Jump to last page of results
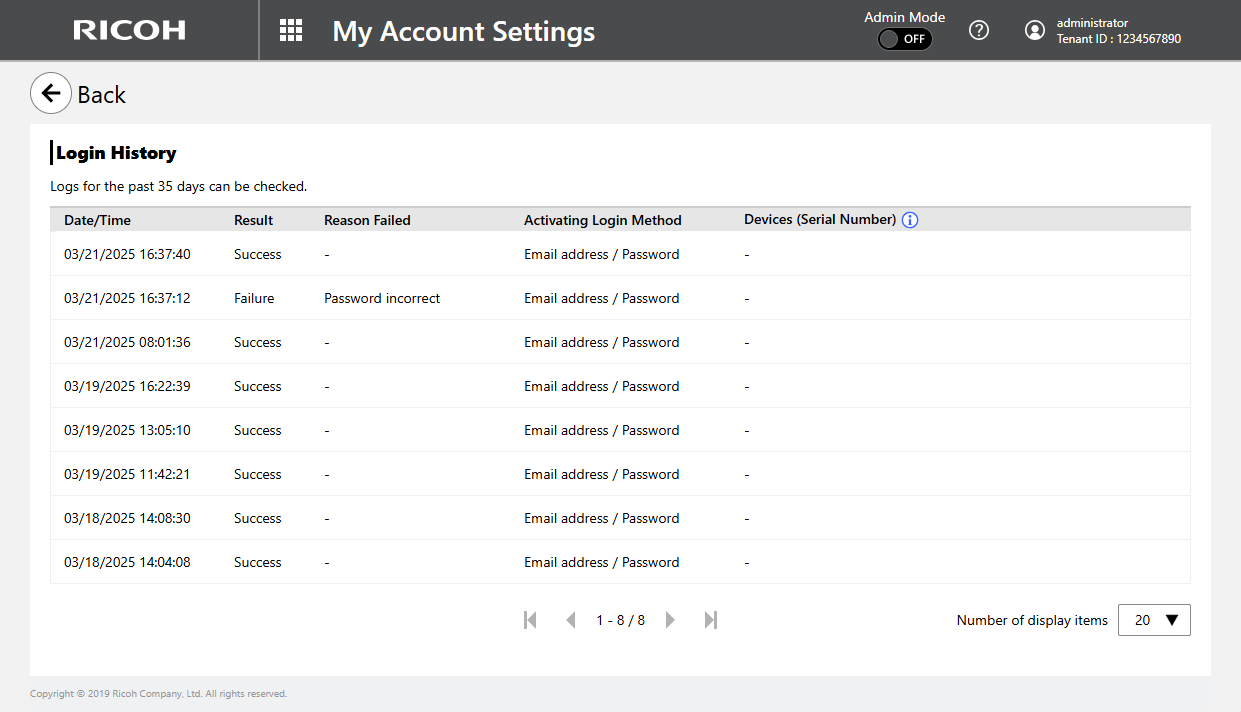The width and height of the screenshot is (1241, 712). pos(711,620)
